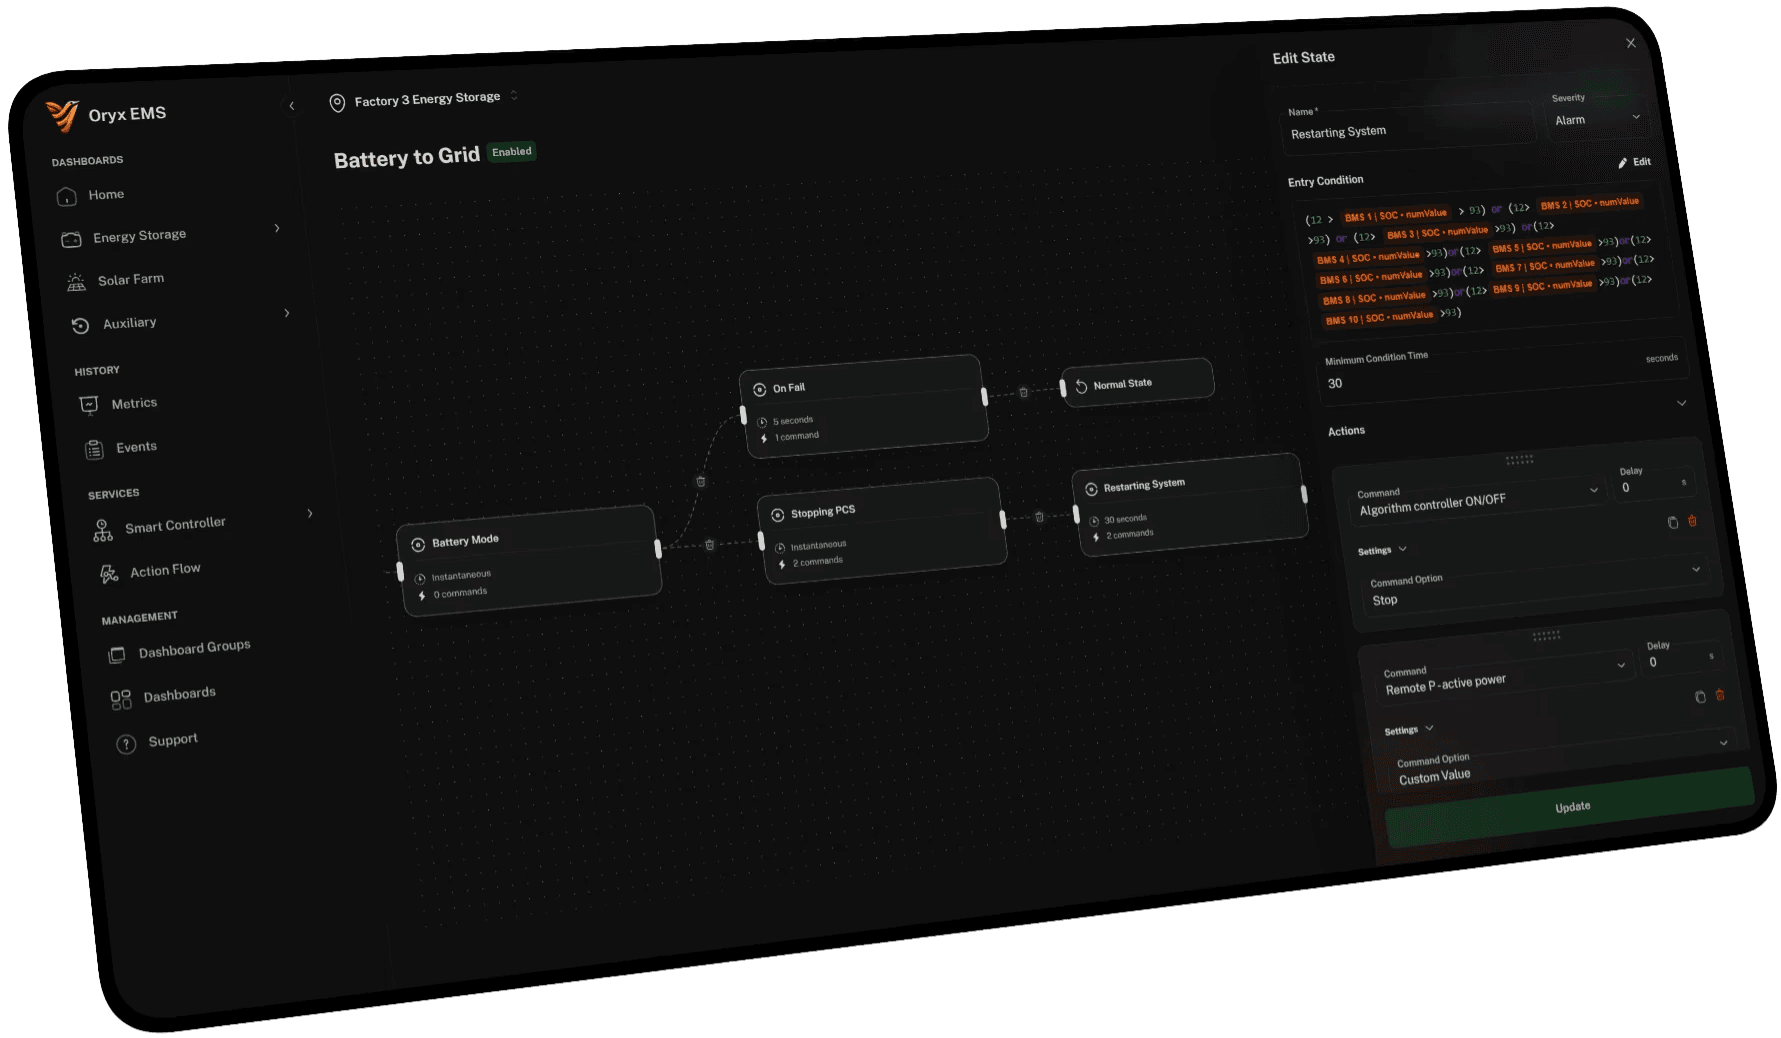Viewport: 1781px width, 1038px height.
Task: Click the Action Flow icon
Action: (108, 574)
